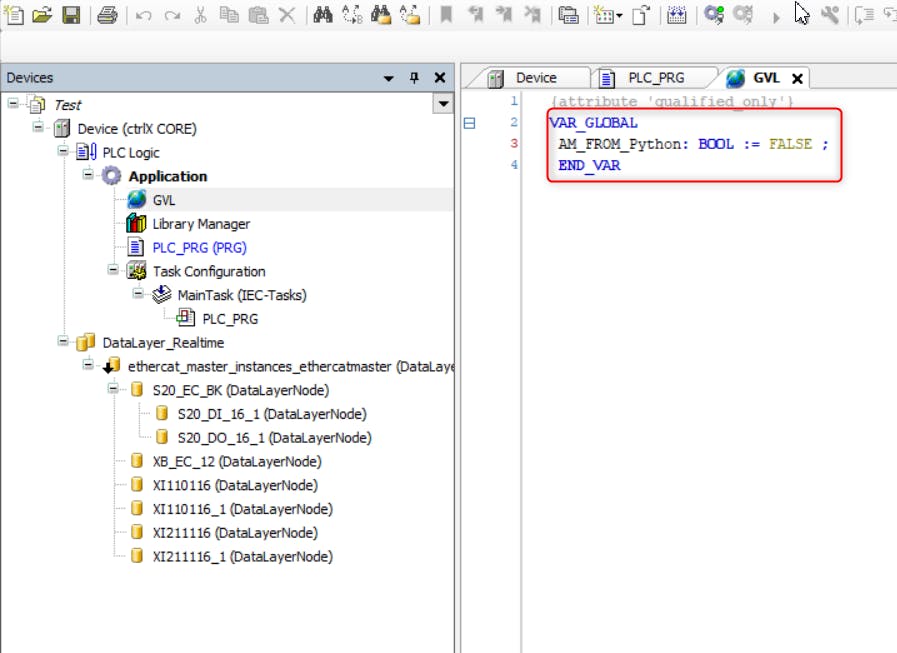Click the wrench tools icon
The width and height of the screenshot is (897, 653).
coord(830,15)
